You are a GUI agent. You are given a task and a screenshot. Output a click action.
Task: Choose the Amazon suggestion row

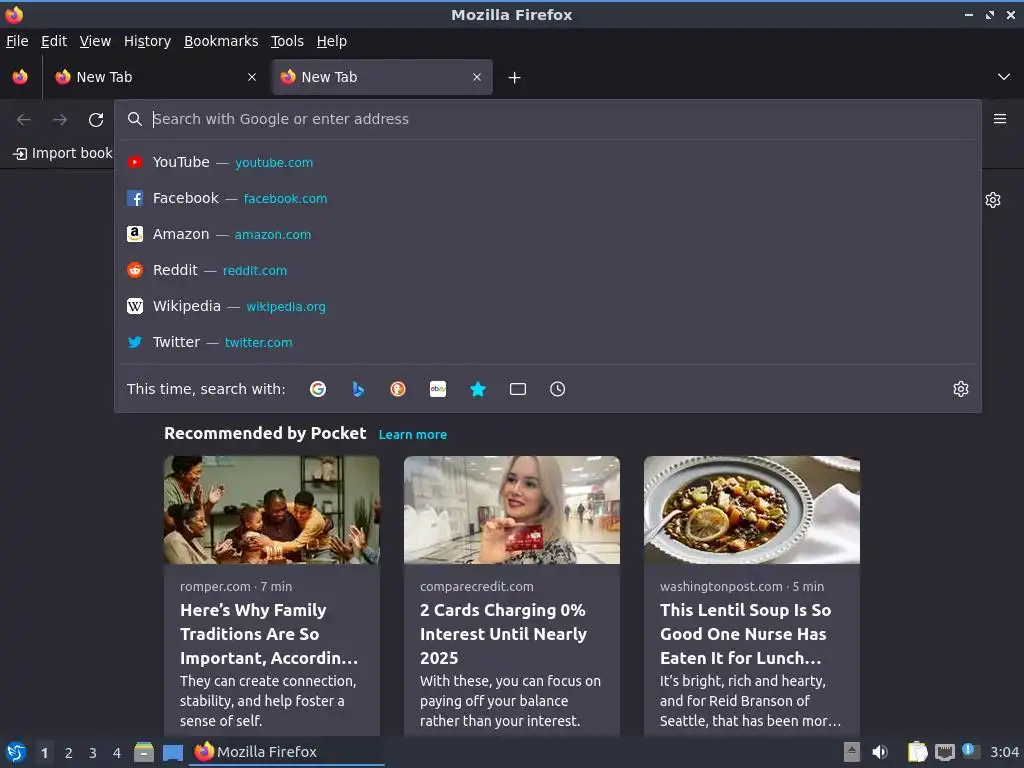[547, 234]
